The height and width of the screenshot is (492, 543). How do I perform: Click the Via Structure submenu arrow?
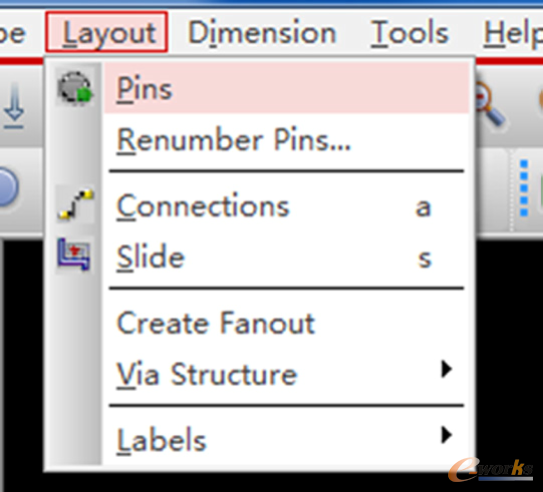click(x=446, y=369)
